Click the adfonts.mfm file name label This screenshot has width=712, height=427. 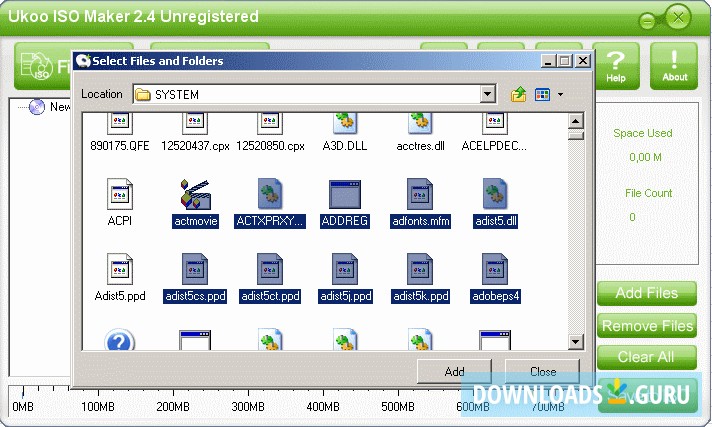click(x=420, y=221)
